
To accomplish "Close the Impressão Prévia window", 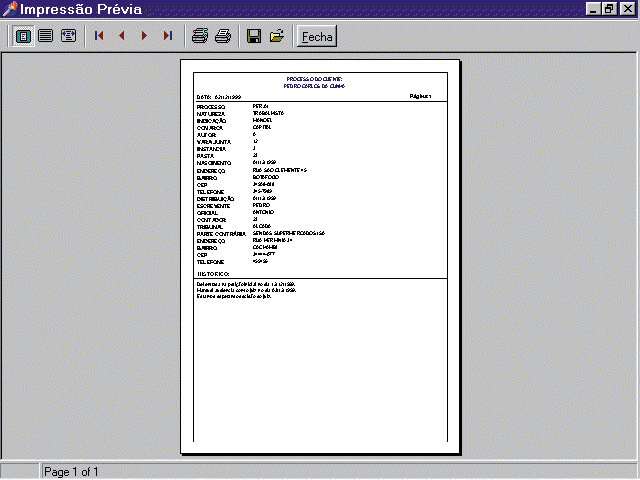I will (x=627, y=9).
